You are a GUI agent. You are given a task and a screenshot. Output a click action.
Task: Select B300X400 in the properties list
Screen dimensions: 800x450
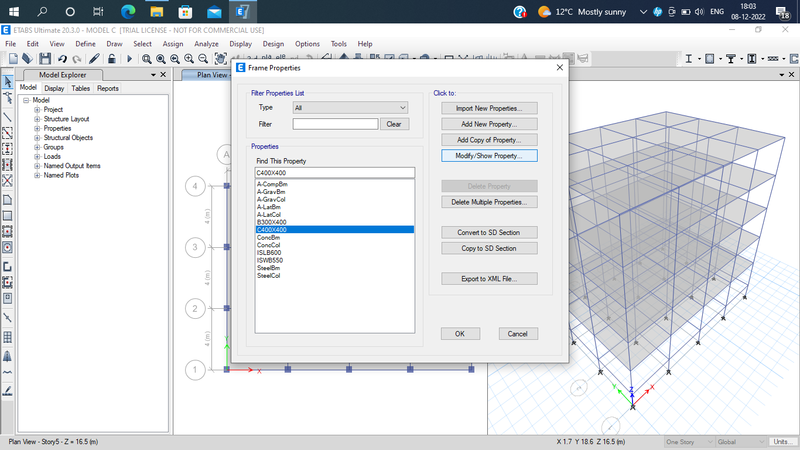(x=335, y=222)
